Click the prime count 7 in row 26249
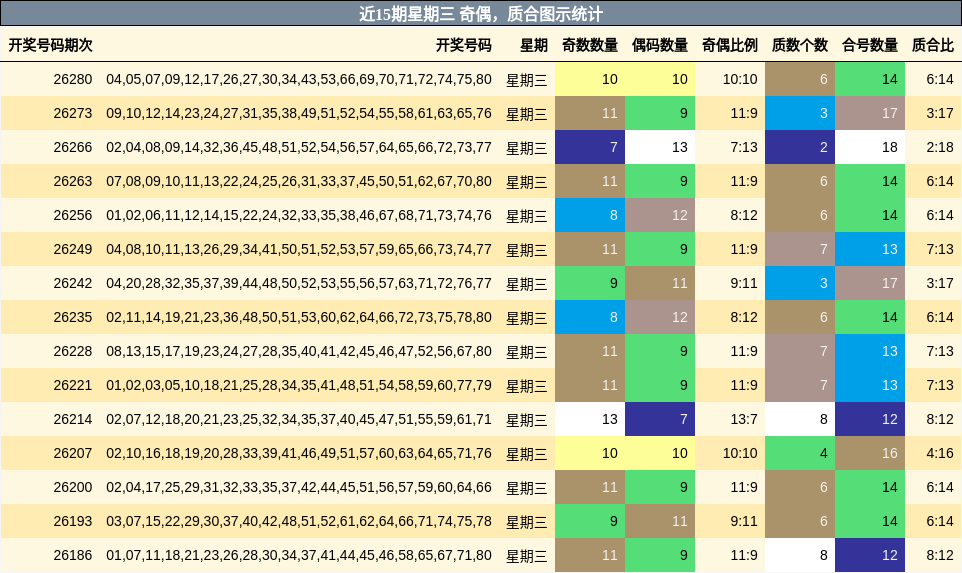The image size is (962, 573). click(800, 249)
